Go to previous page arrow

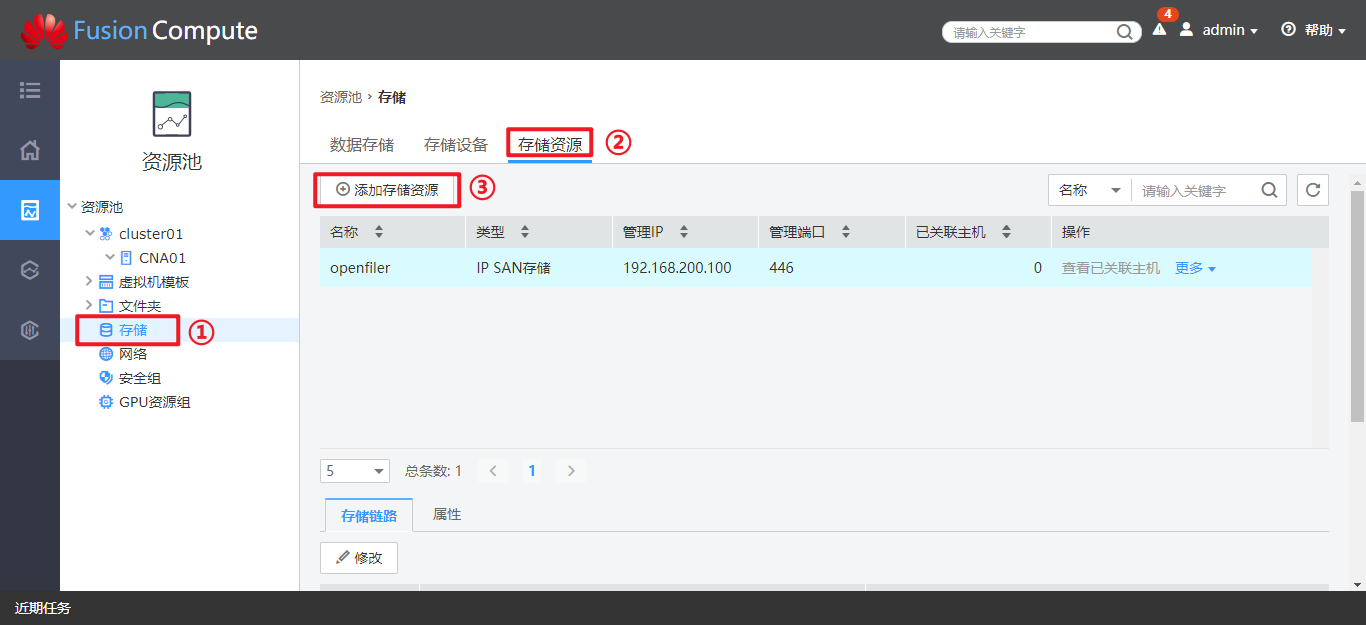click(494, 471)
